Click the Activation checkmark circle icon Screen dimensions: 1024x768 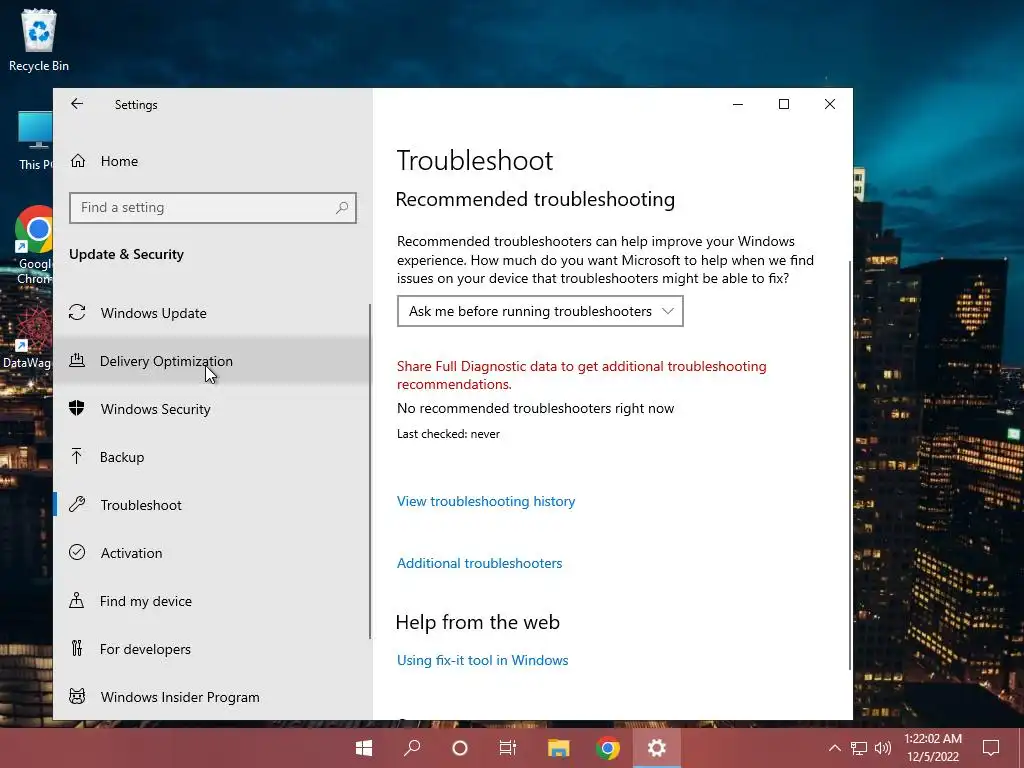(x=77, y=552)
